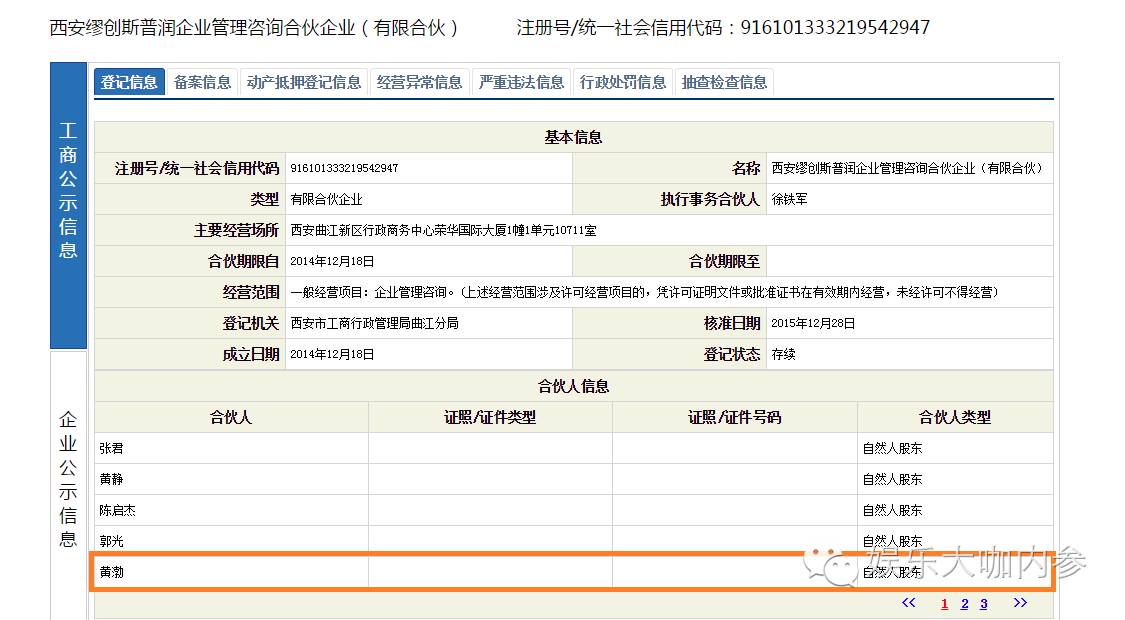Screen dimensions: 1125x620
Task: Select the 动产抵押登记信息 tab
Action: point(304,82)
